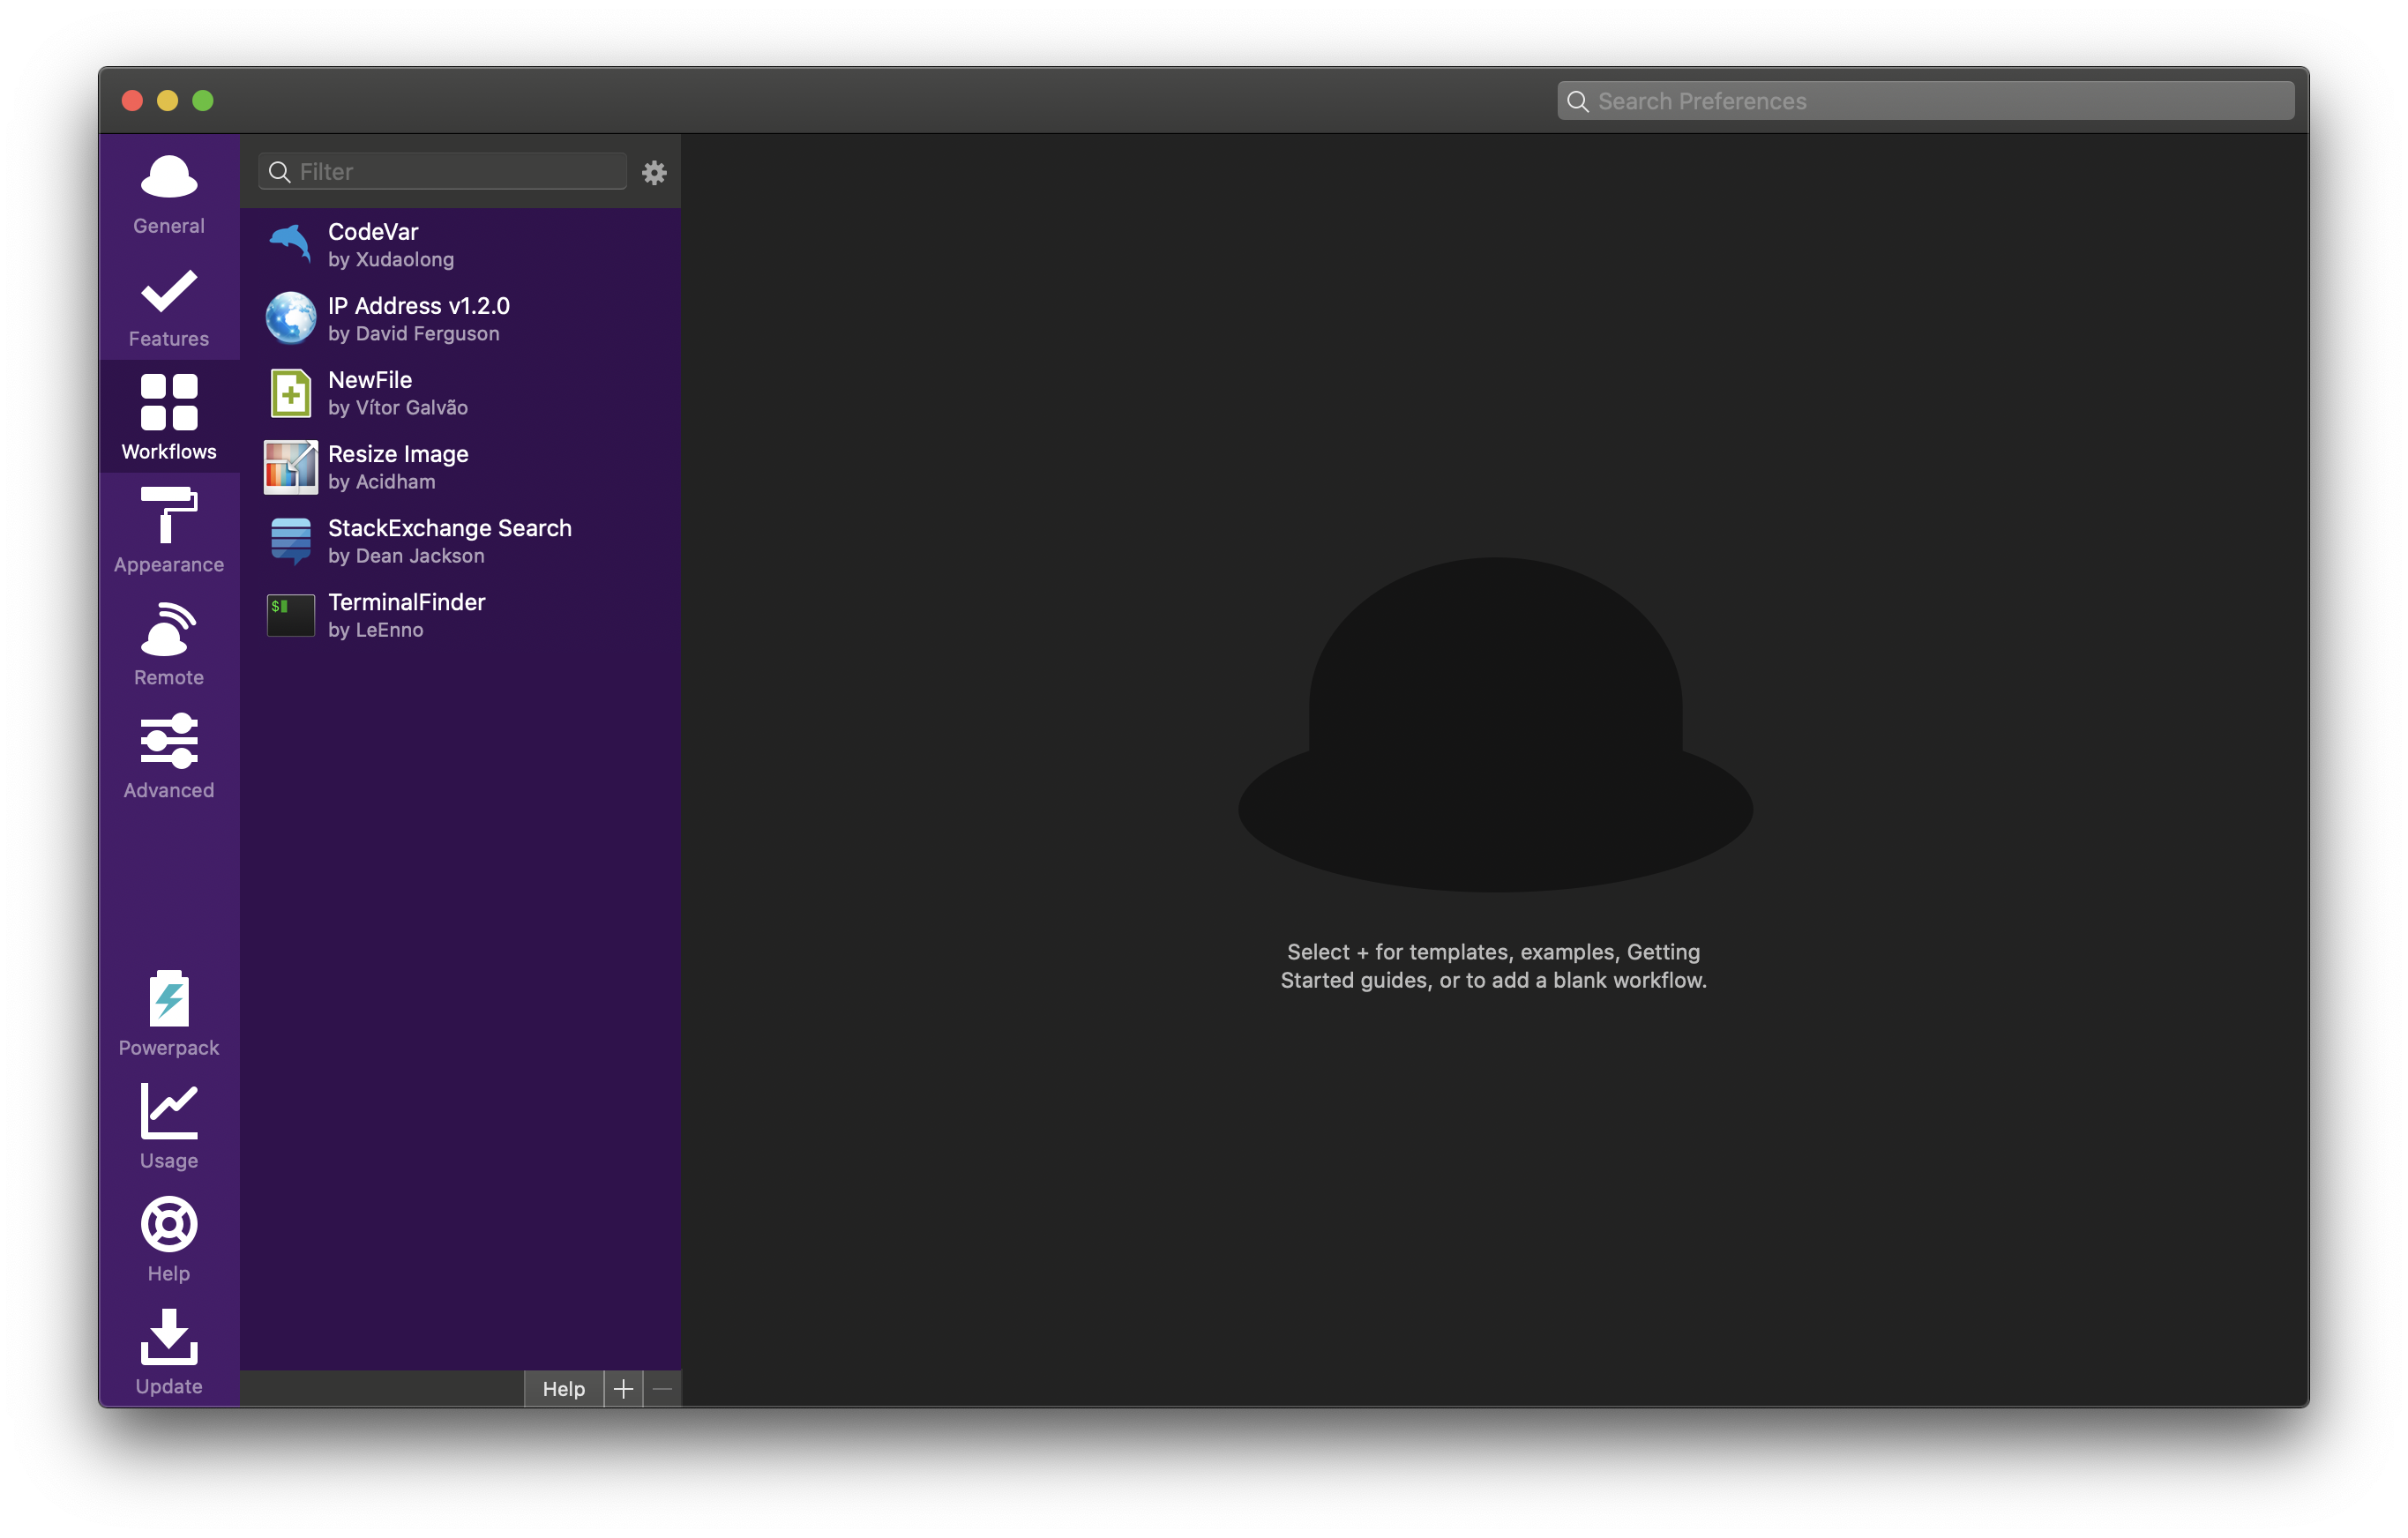Viewport: 2408px width, 1538px height.
Task: Click 'by LeEnno' author text
Action: coord(376,630)
